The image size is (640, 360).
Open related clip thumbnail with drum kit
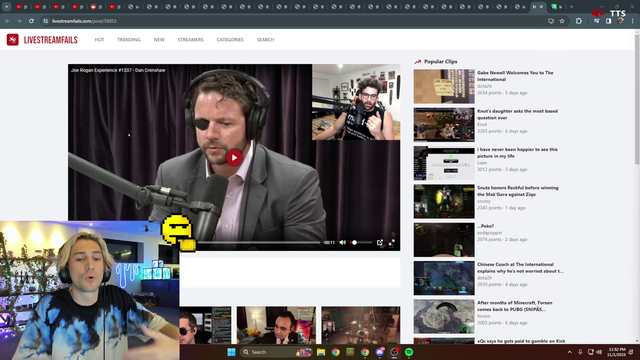click(361, 325)
